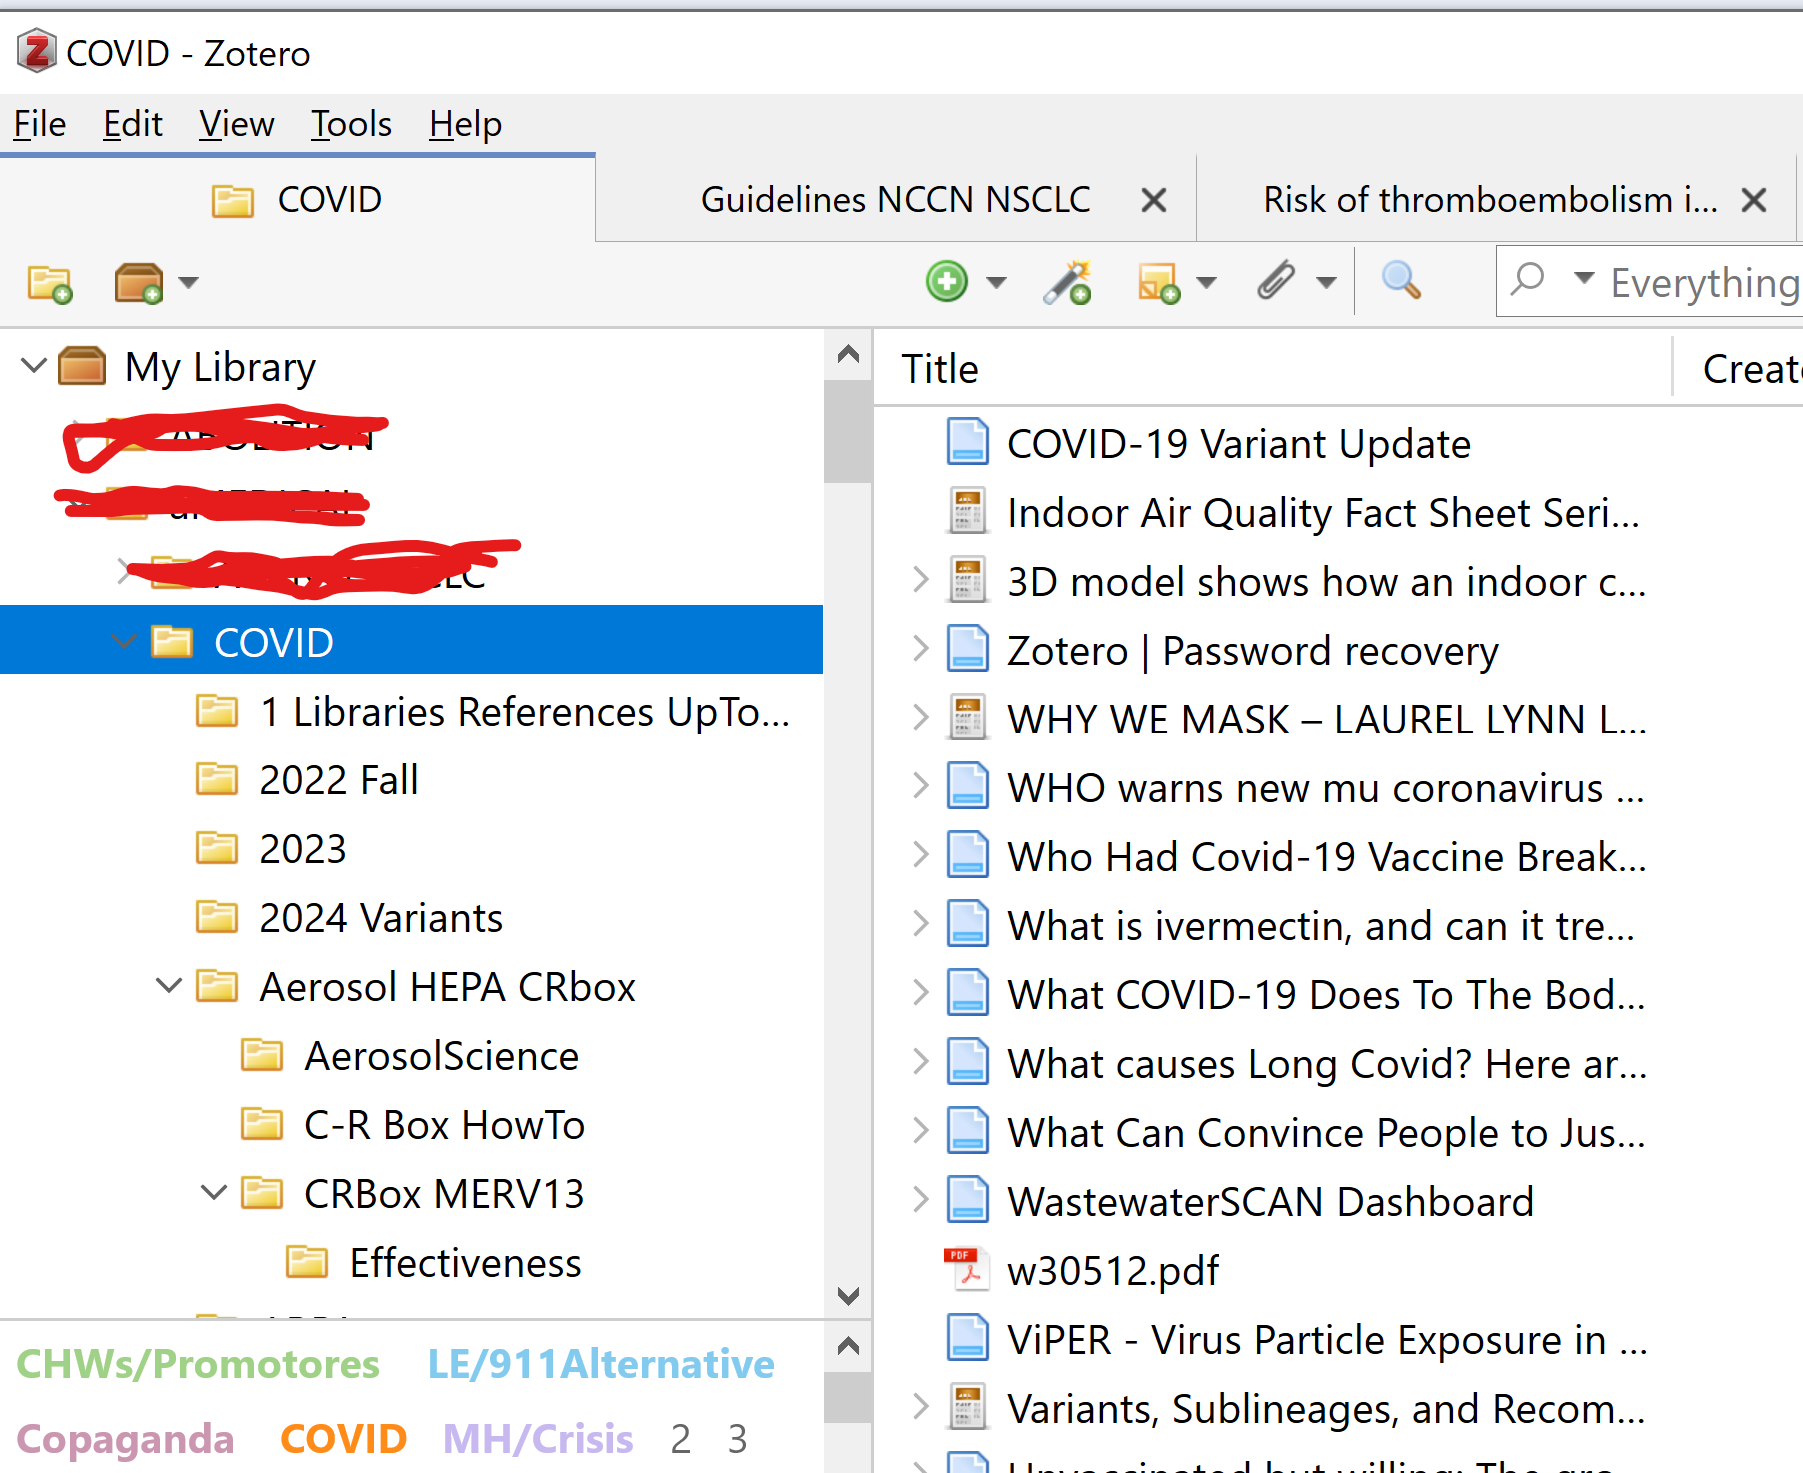Select 1 Libraries References UpTo collection
This screenshot has height=1473, width=1803.
pyautogui.click(x=525, y=712)
